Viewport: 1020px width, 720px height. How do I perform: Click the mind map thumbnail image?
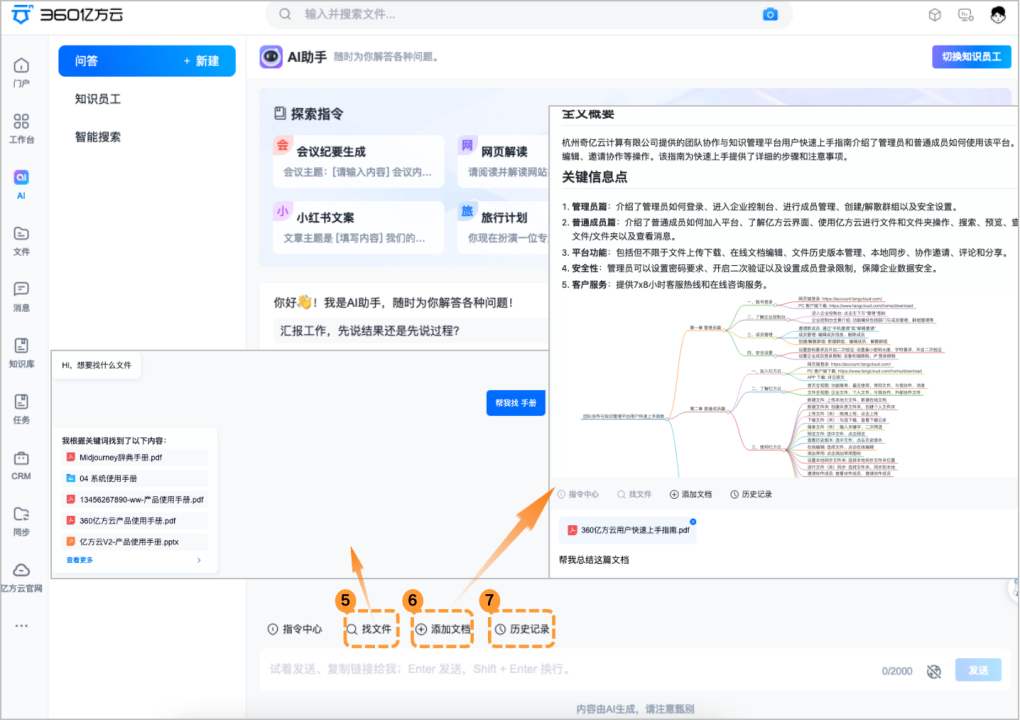761,388
